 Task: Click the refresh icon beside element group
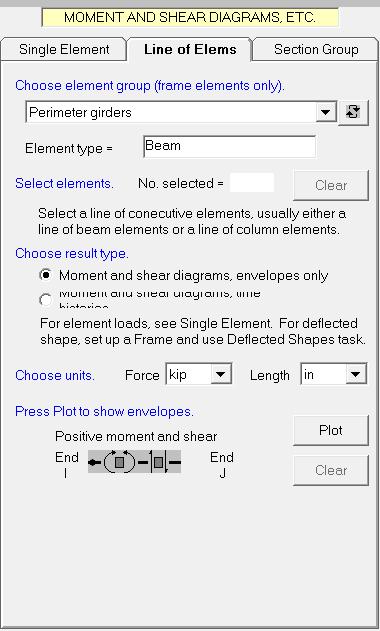[353, 113]
